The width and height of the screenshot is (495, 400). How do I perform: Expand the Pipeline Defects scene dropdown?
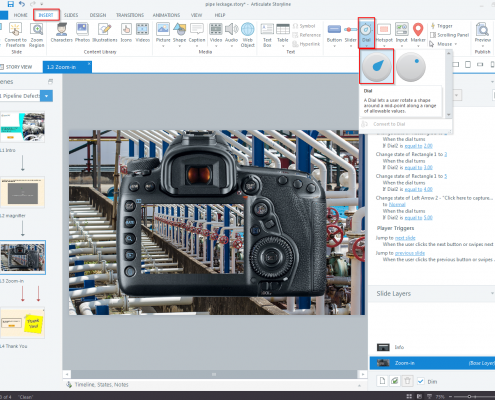[47, 96]
